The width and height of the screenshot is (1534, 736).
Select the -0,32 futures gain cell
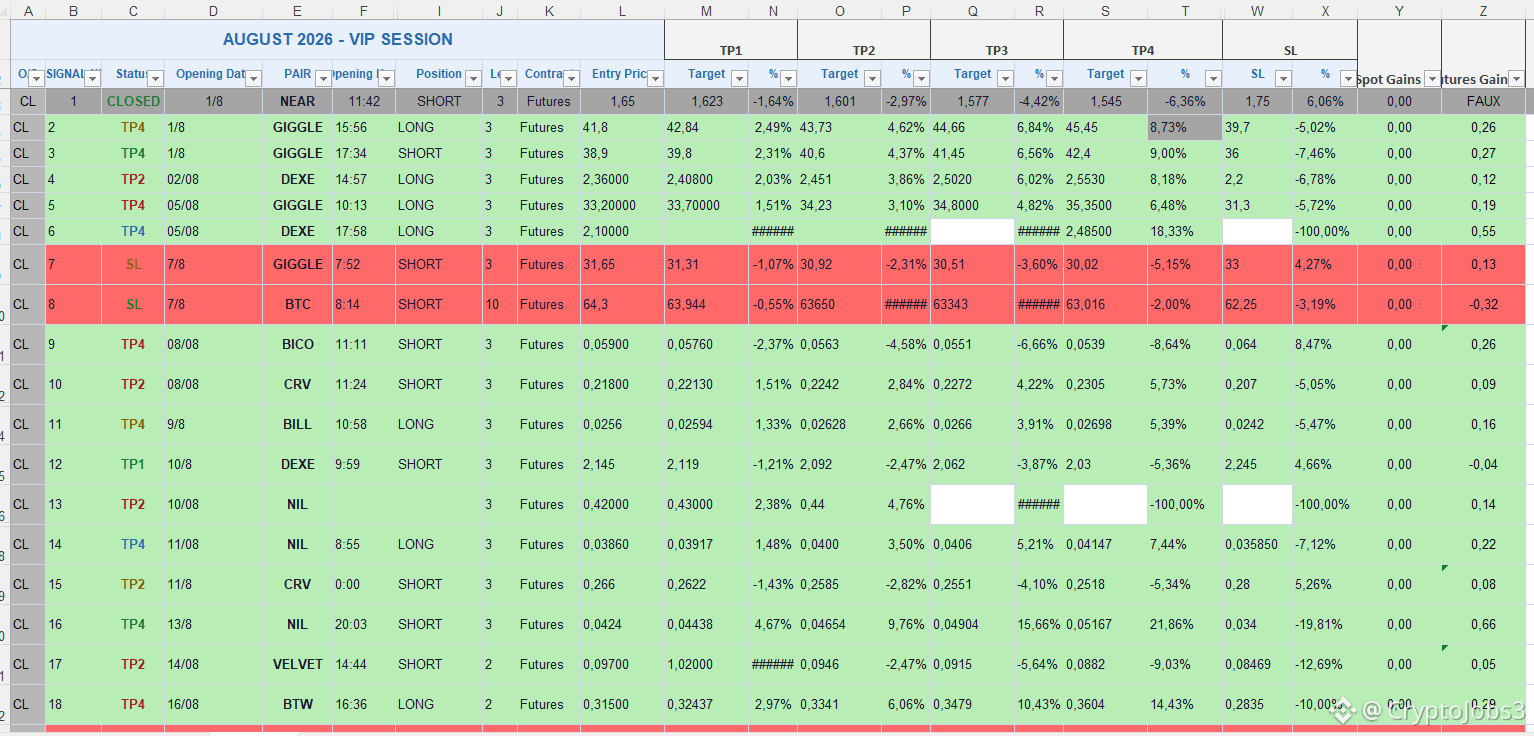click(x=1484, y=304)
